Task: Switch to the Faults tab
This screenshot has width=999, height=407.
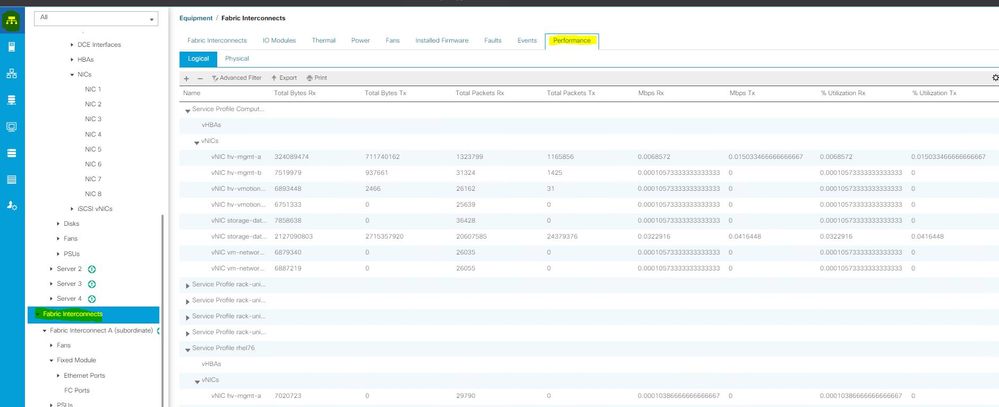Action: point(492,40)
